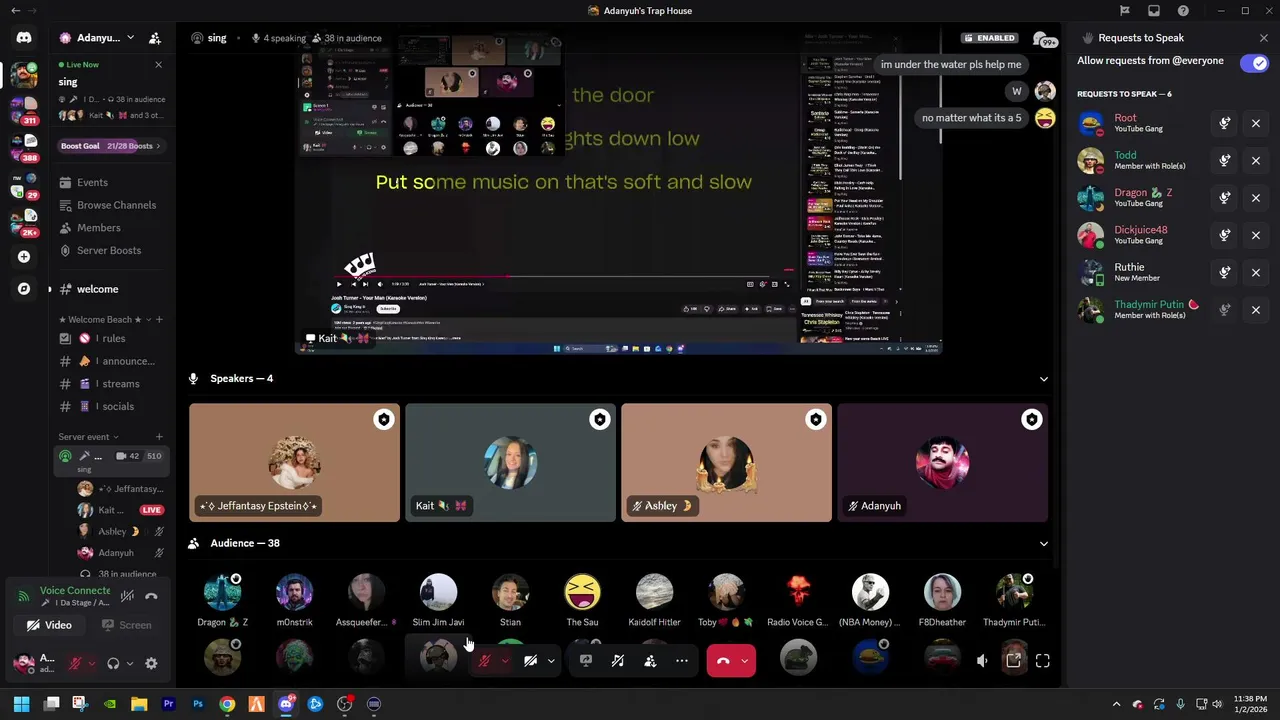Invite Root to speak on stage
This screenshot has width=1280, height=720.
1225,124
